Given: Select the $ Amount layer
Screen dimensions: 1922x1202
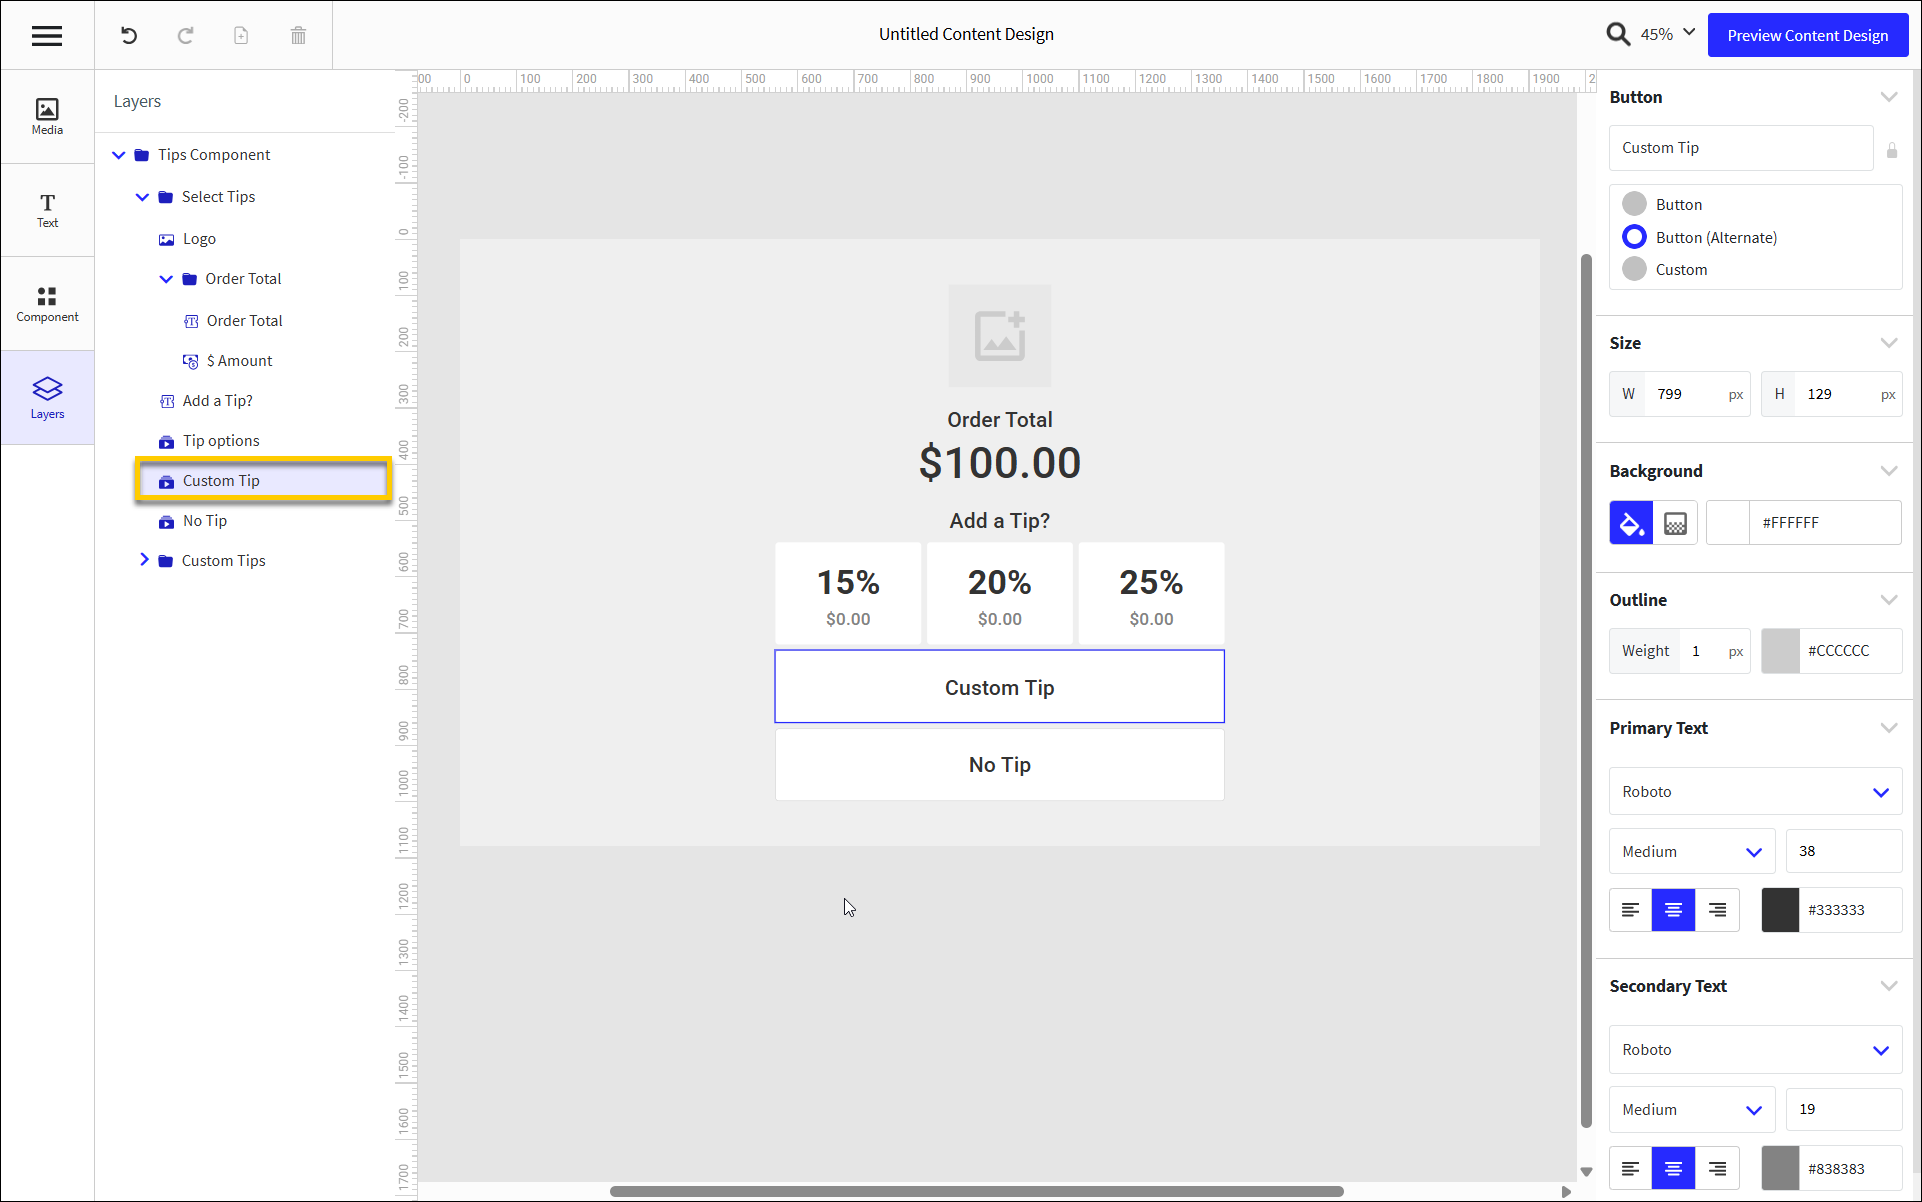Looking at the screenshot, I should [x=239, y=361].
